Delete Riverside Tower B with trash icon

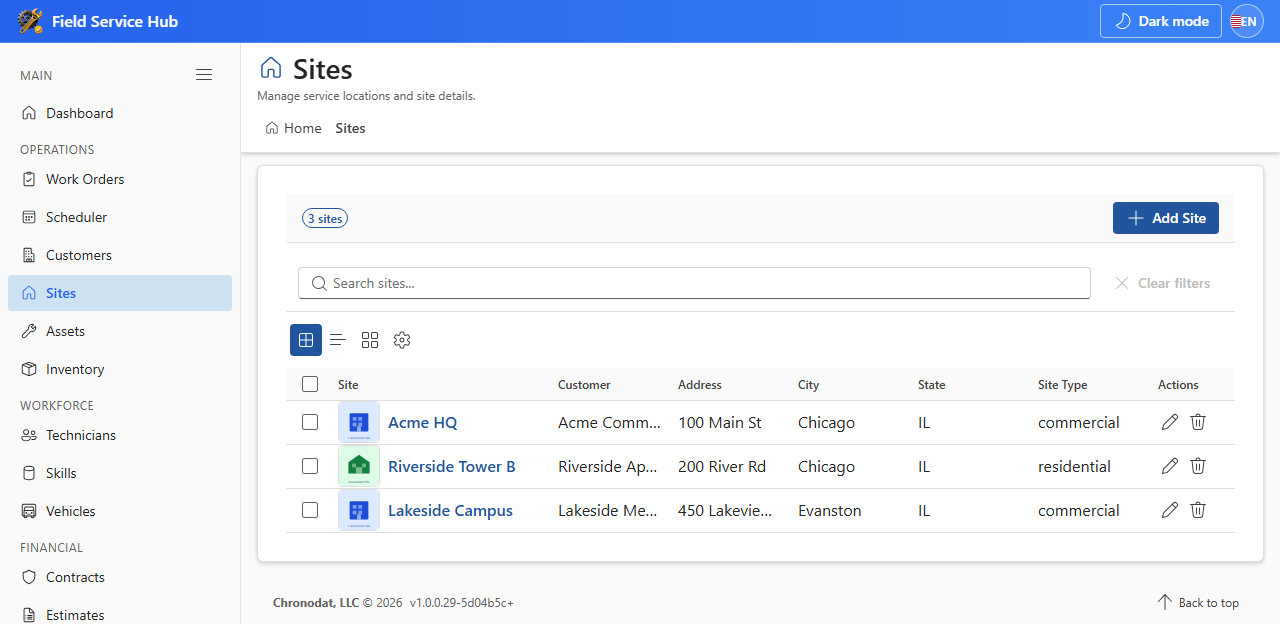[1198, 466]
